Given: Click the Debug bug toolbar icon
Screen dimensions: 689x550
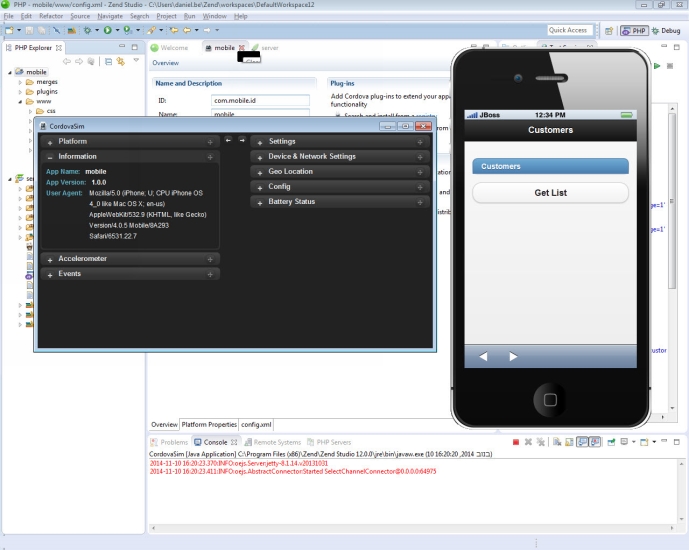Looking at the screenshot, I should click(x=87, y=30).
